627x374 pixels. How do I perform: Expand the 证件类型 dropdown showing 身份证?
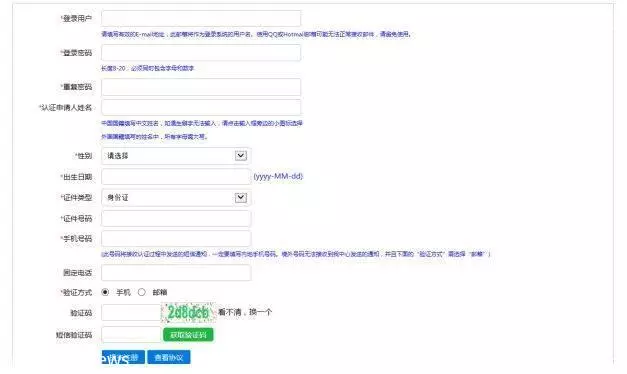pyautogui.click(x=176, y=198)
